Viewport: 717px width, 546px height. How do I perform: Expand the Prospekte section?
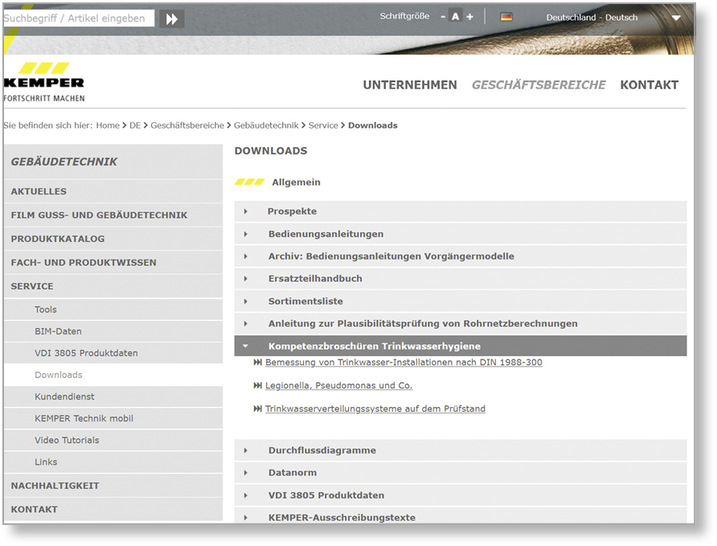click(x=292, y=211)
